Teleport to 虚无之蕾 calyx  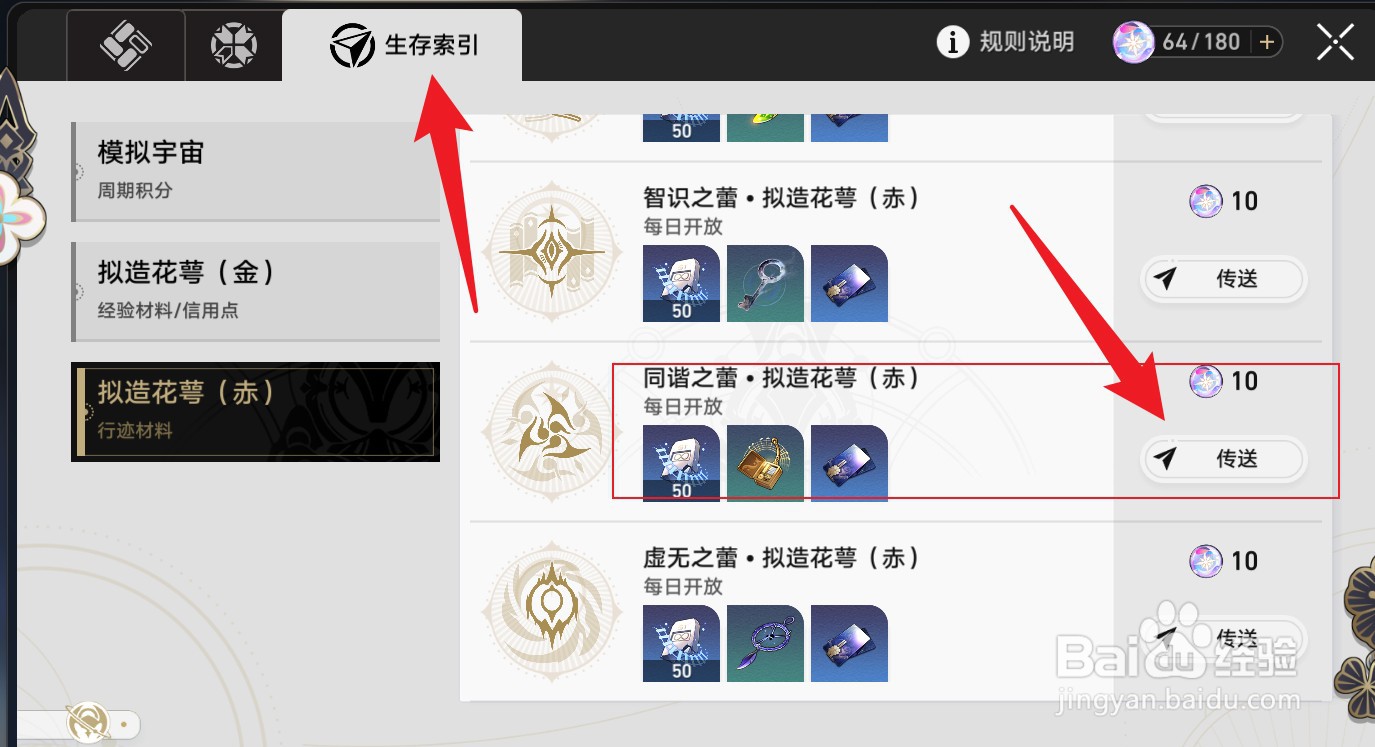click(1223, 637)
